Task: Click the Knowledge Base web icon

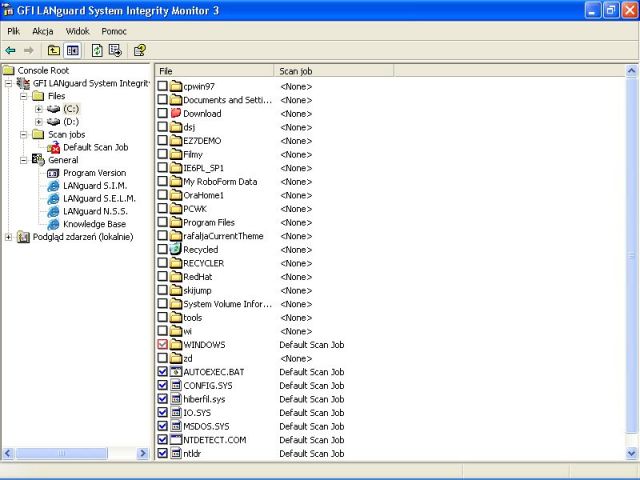Action: (53, 224)
